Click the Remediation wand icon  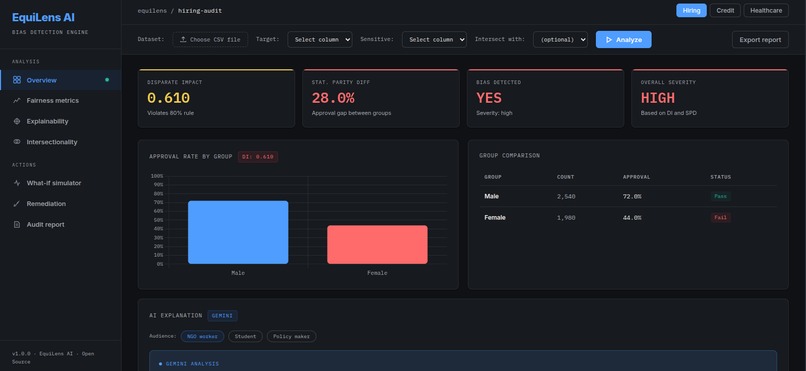point(17,204)
